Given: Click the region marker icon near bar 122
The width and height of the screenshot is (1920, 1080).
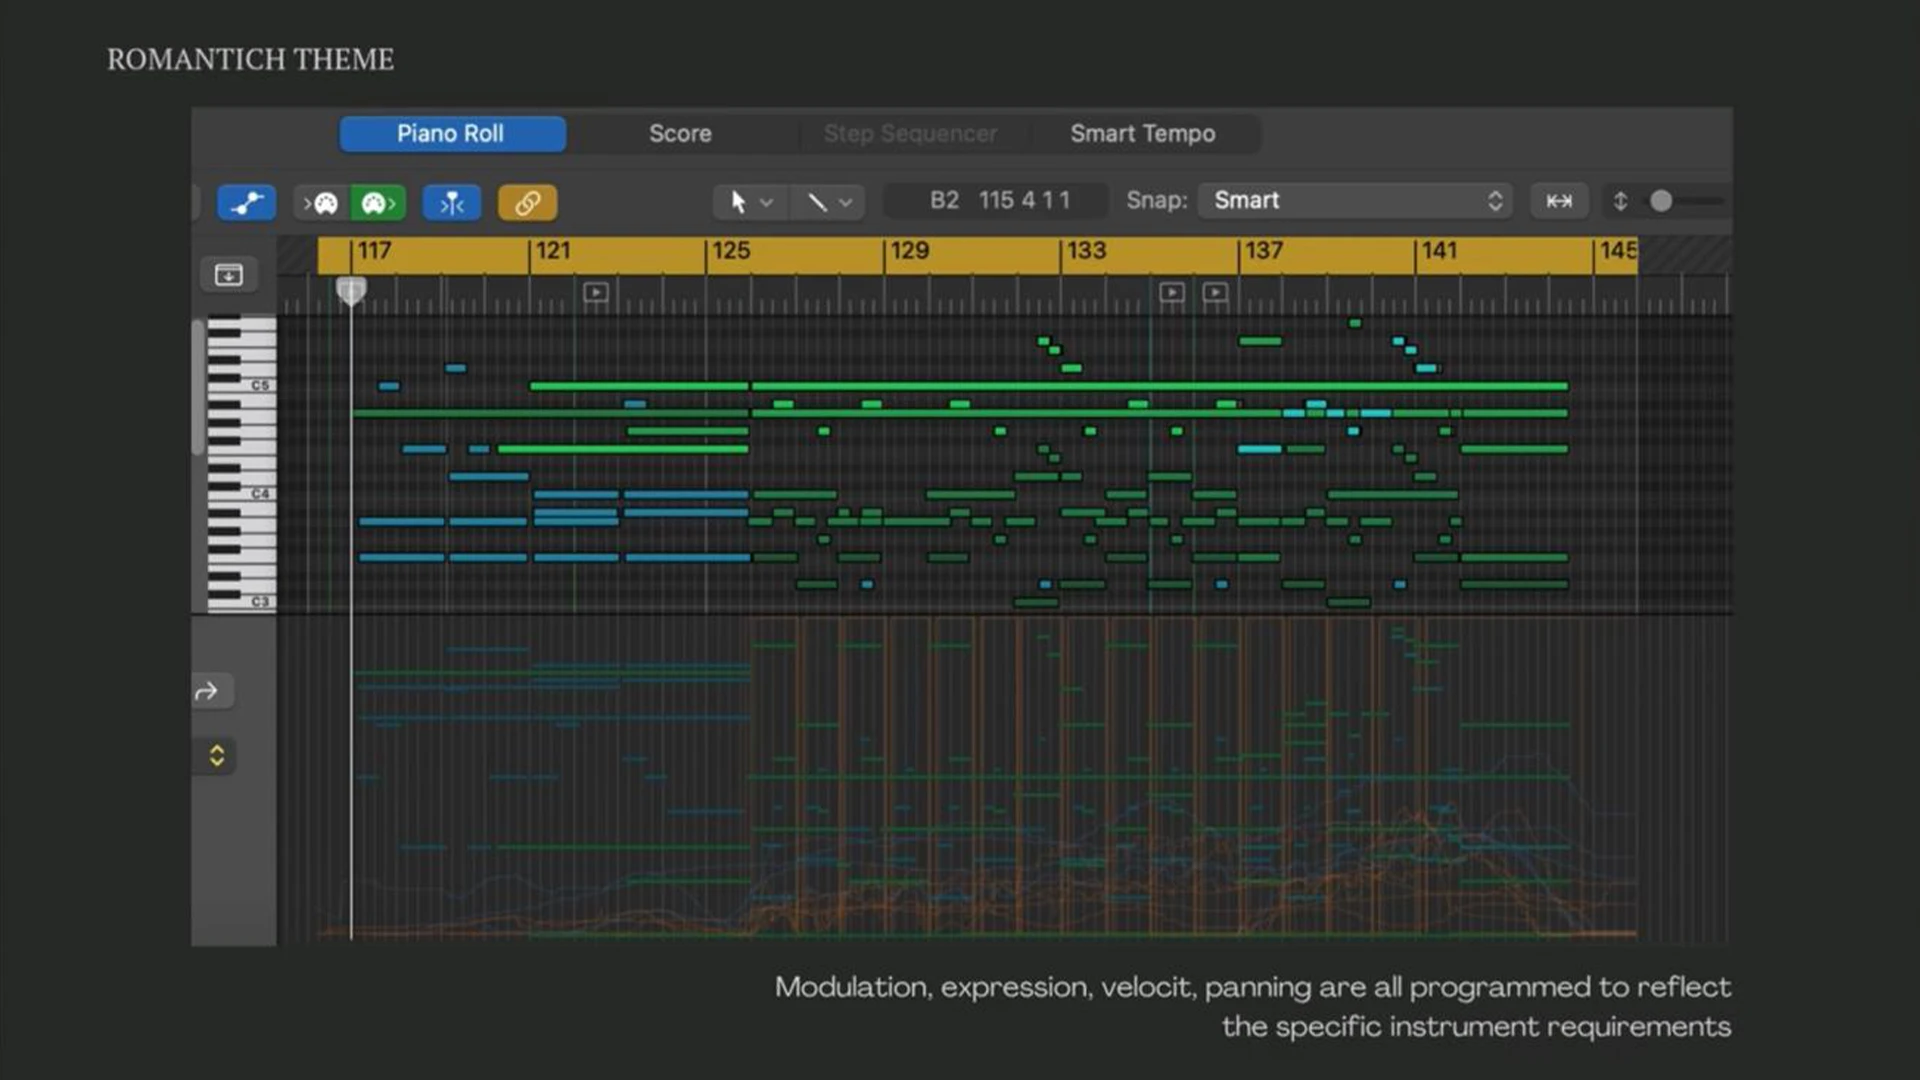Looking at the screenshot, I should coord(596,293).
